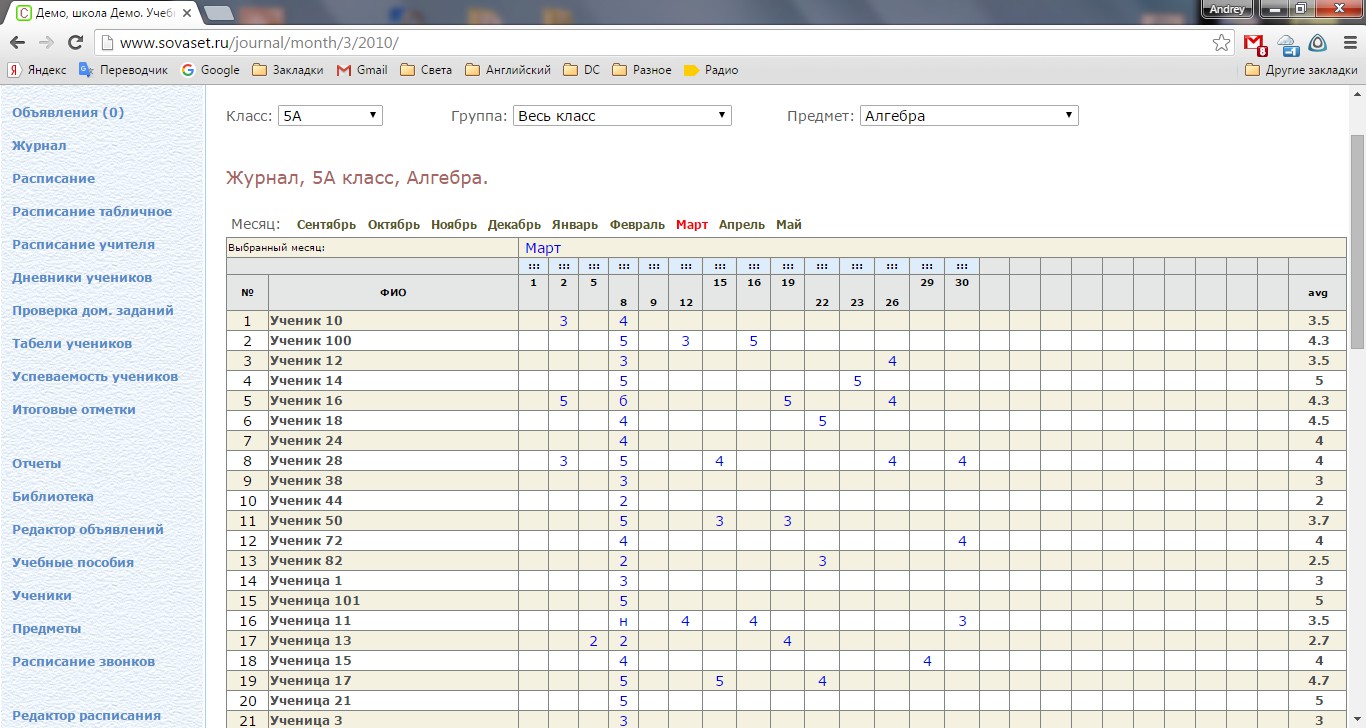Switch to the Сентябрь month
Image resolution: width=1366 pixels, height=728 pixels.
tap(326, 225)
